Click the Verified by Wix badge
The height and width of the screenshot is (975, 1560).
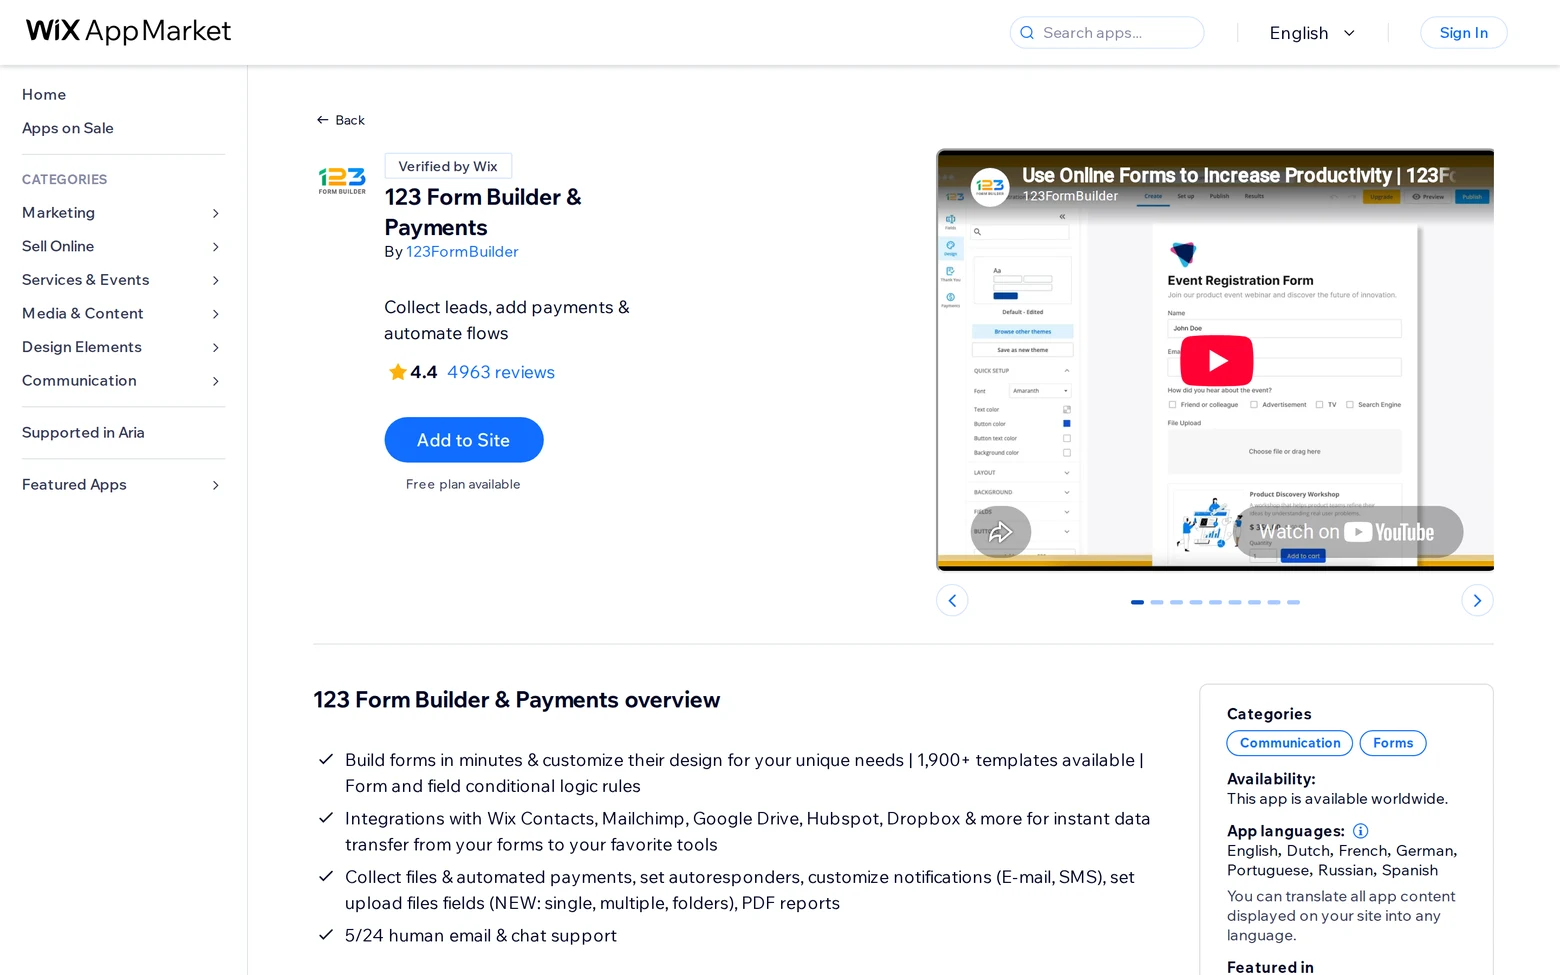(448, 166)
